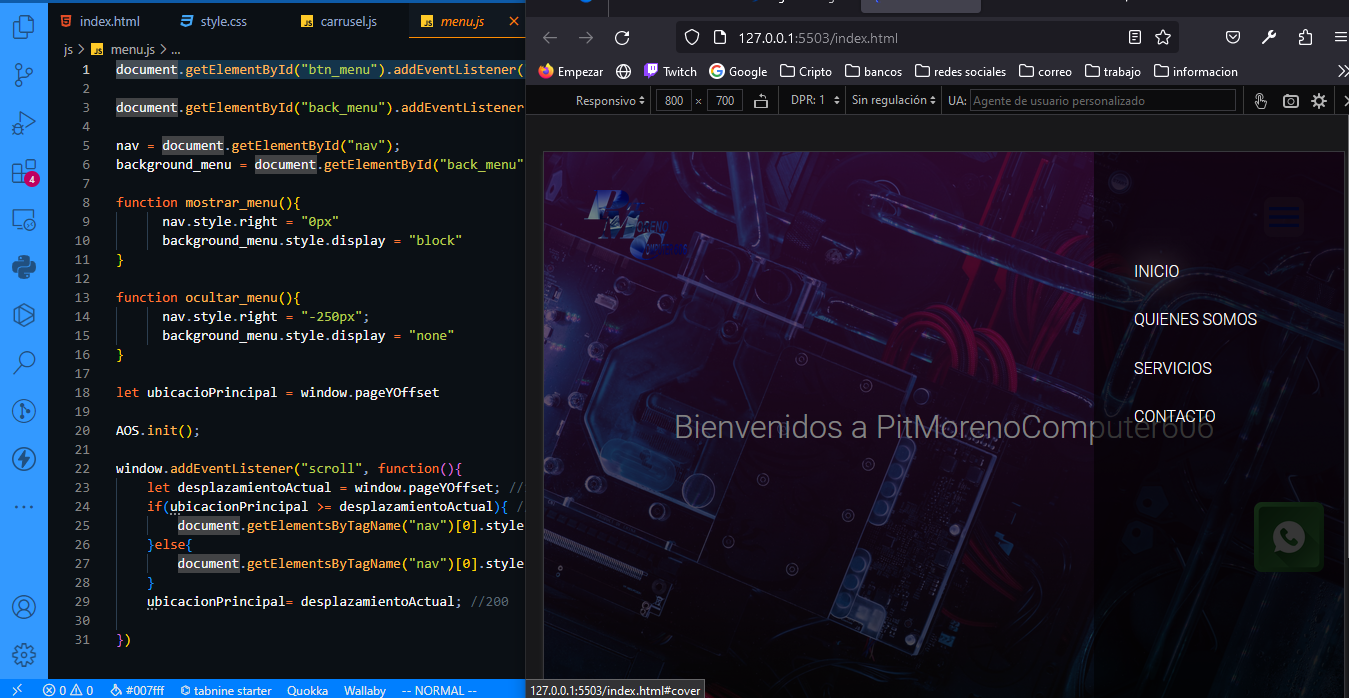
Task: Open the Extensions view with badge
Action: coord(23,171)
